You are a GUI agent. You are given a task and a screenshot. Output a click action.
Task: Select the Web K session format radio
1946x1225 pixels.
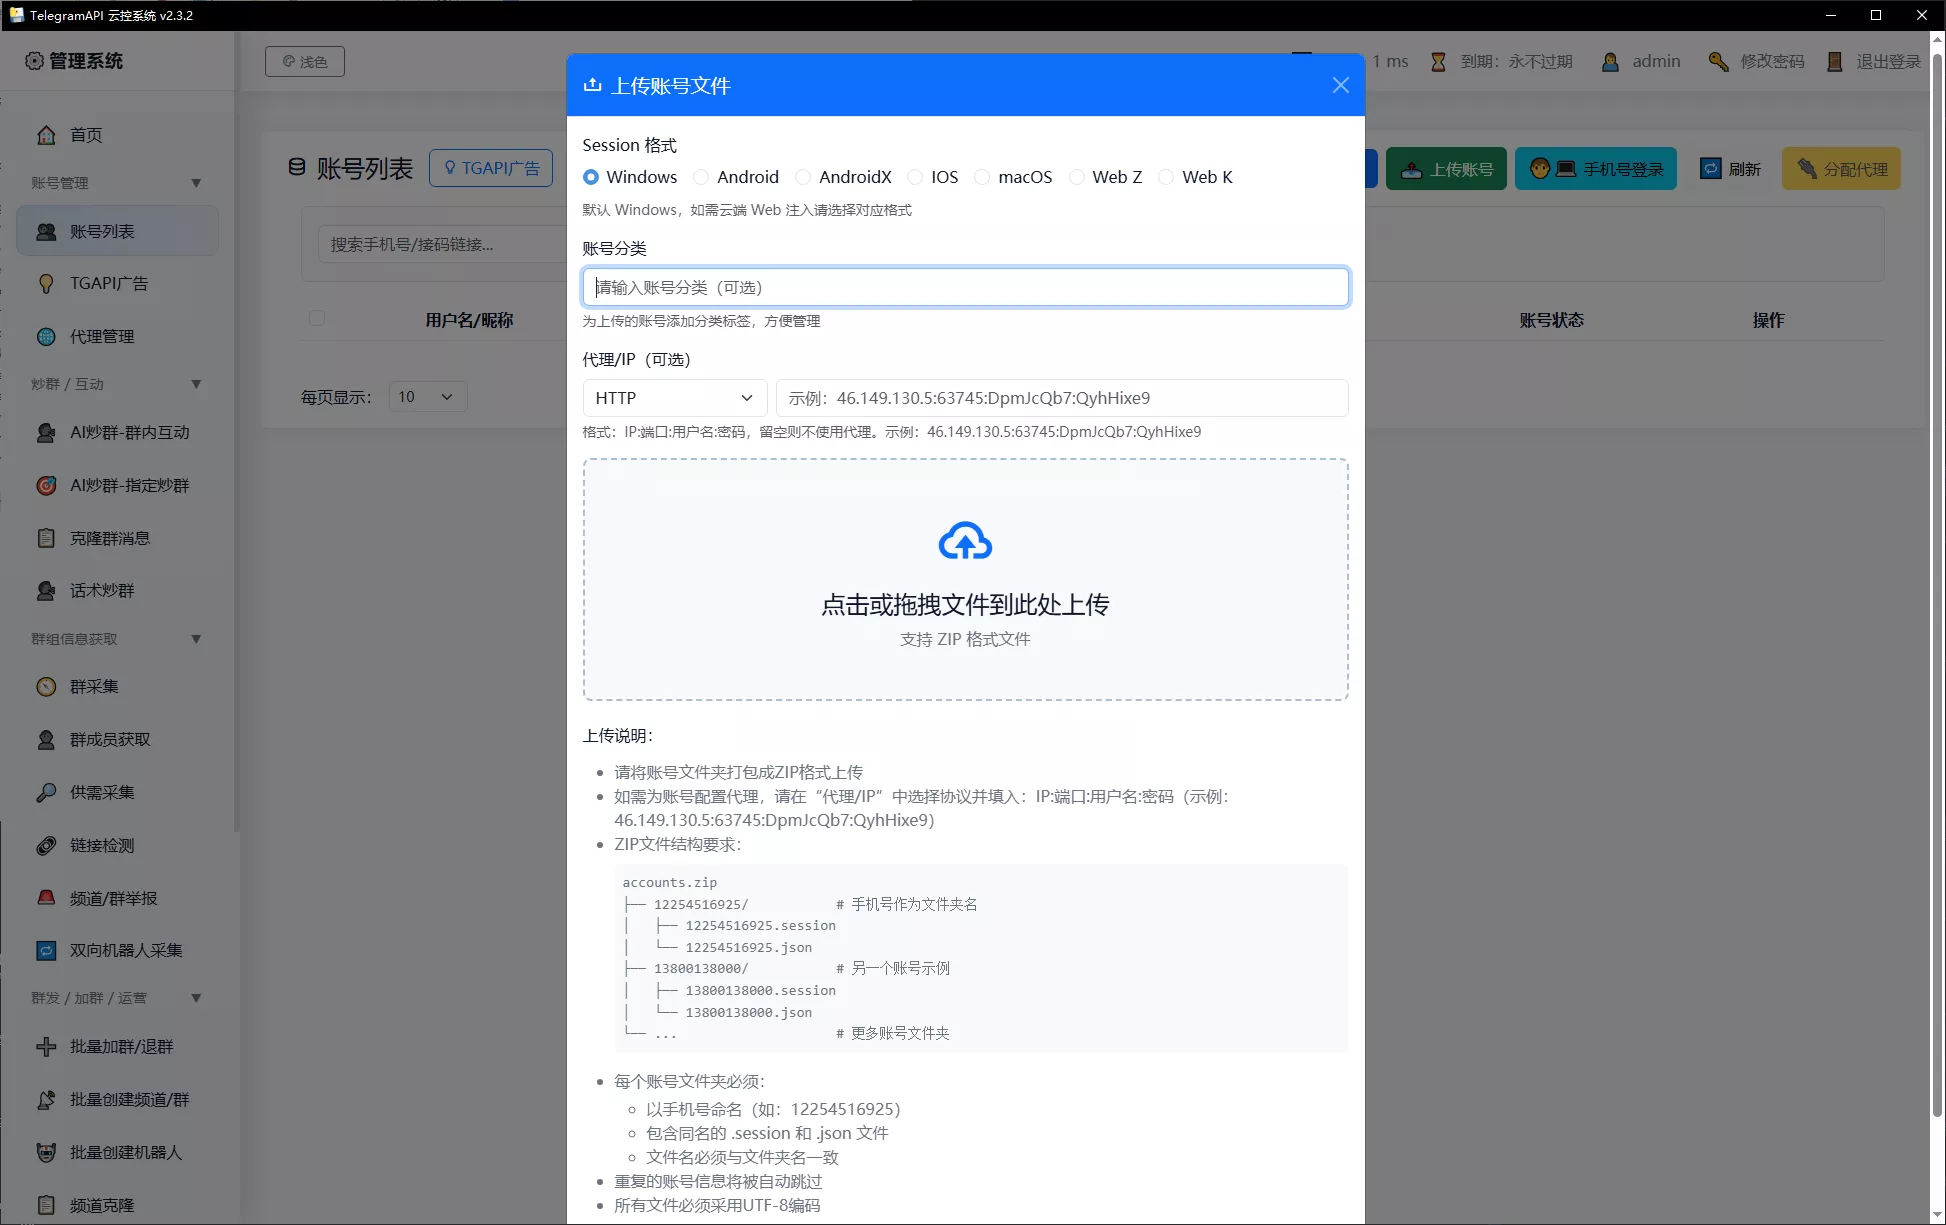[x=1166, y=177]
